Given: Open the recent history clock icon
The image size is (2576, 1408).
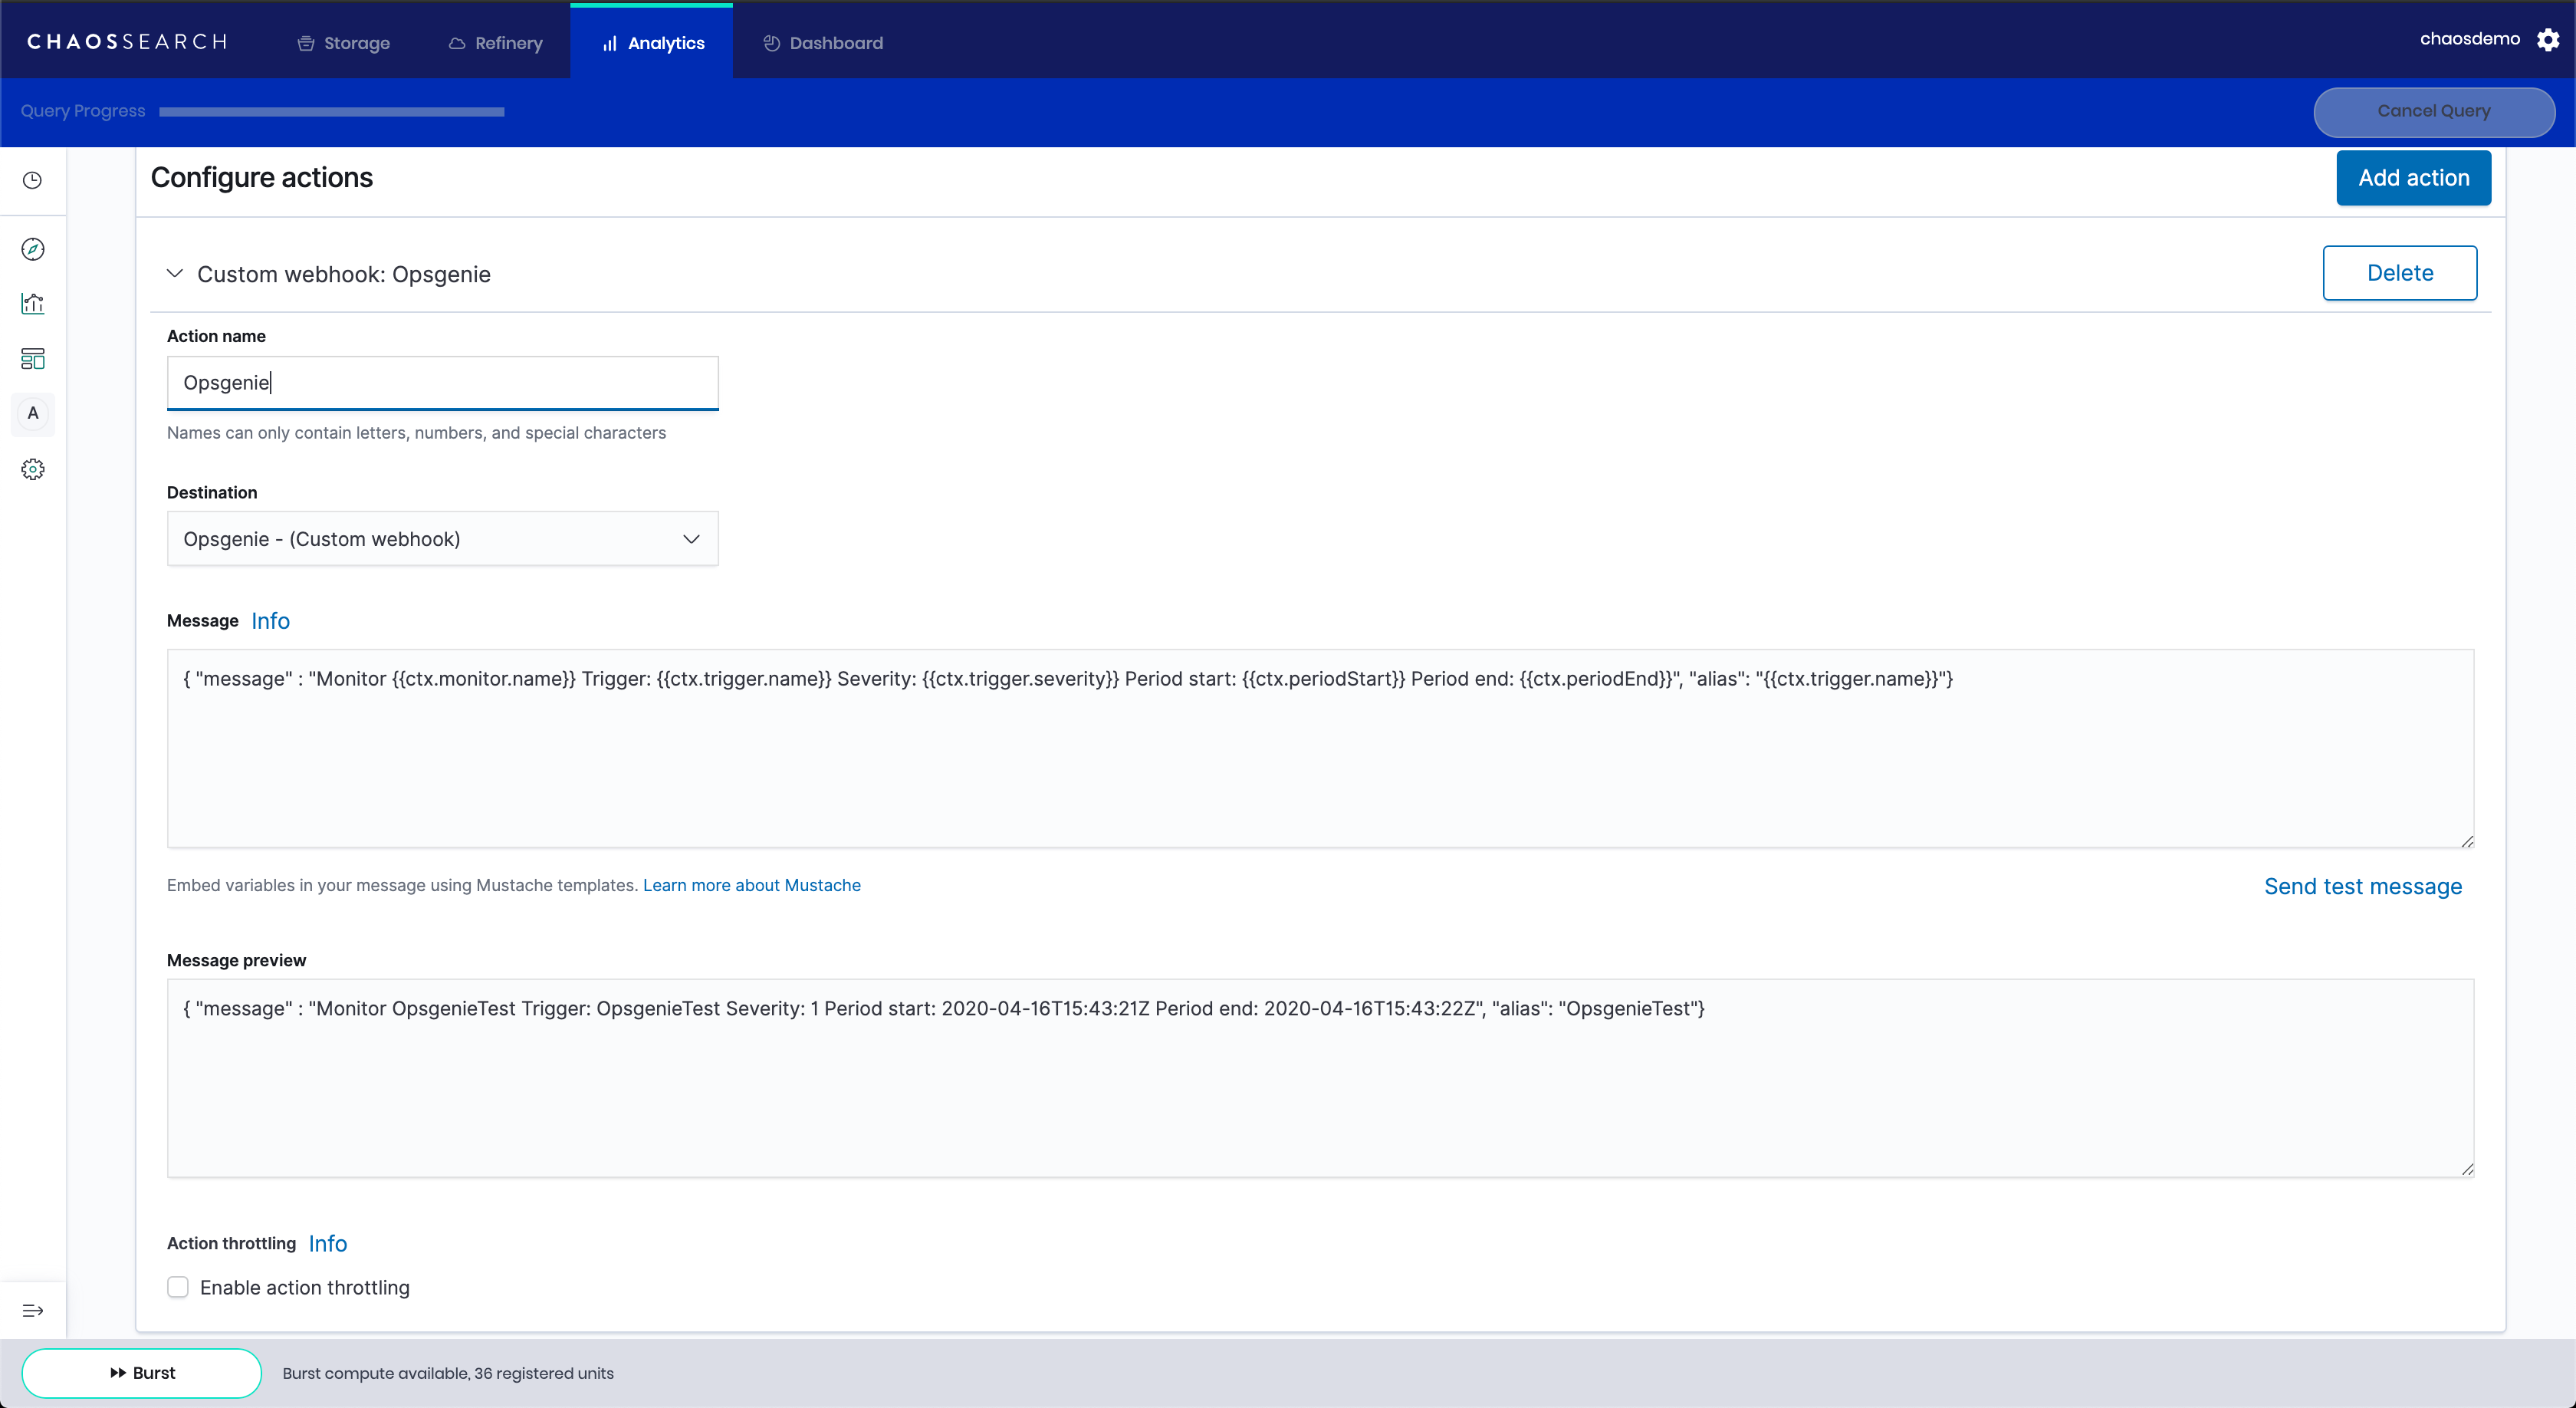Looking at the screenshot, I should (32, 180).
